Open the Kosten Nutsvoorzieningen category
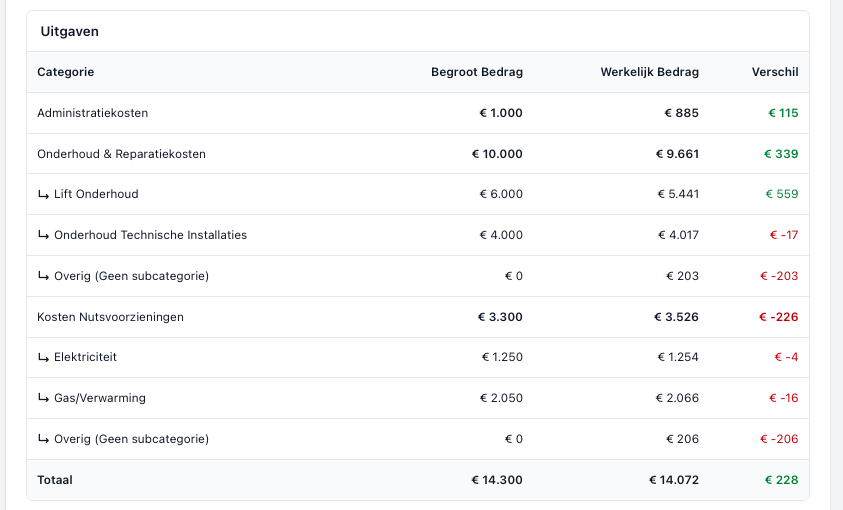 pyautogui.click(x=110, y=317)
